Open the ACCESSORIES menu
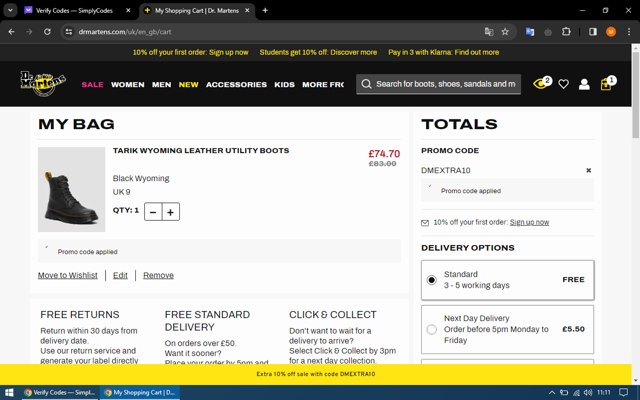 pos(236,84)
